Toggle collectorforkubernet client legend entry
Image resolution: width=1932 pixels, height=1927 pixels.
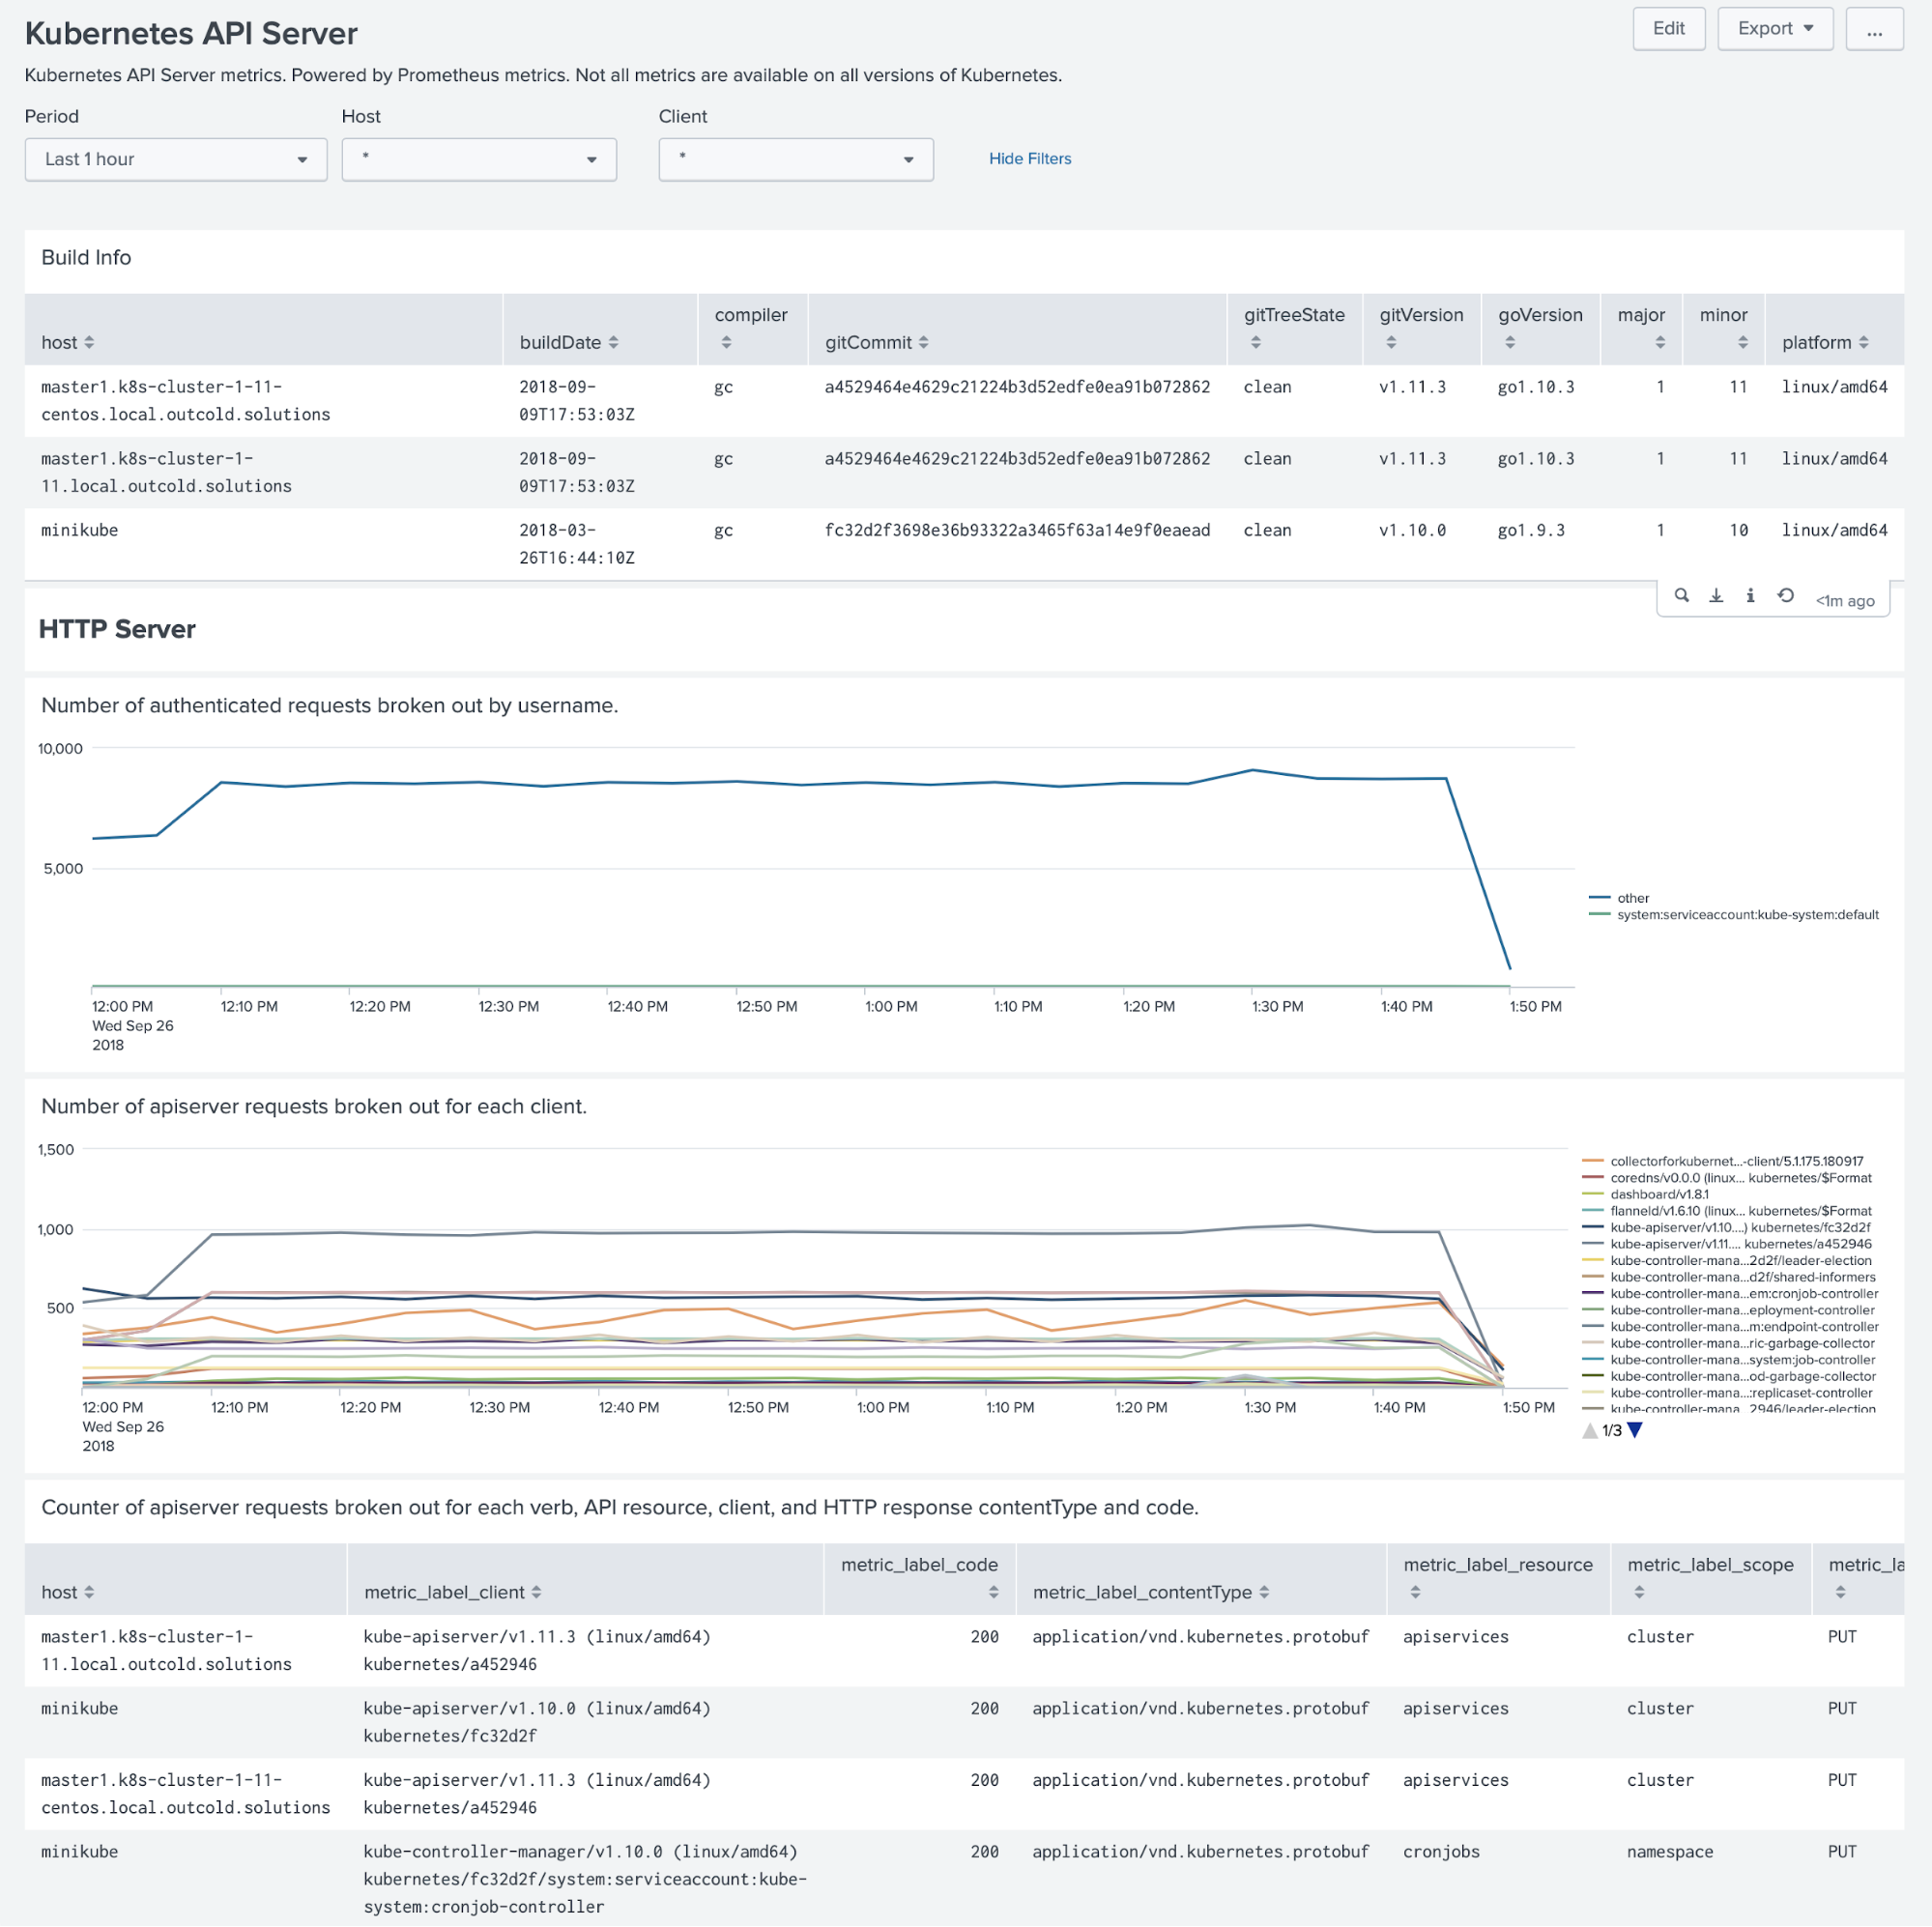pos(1723,1162)
